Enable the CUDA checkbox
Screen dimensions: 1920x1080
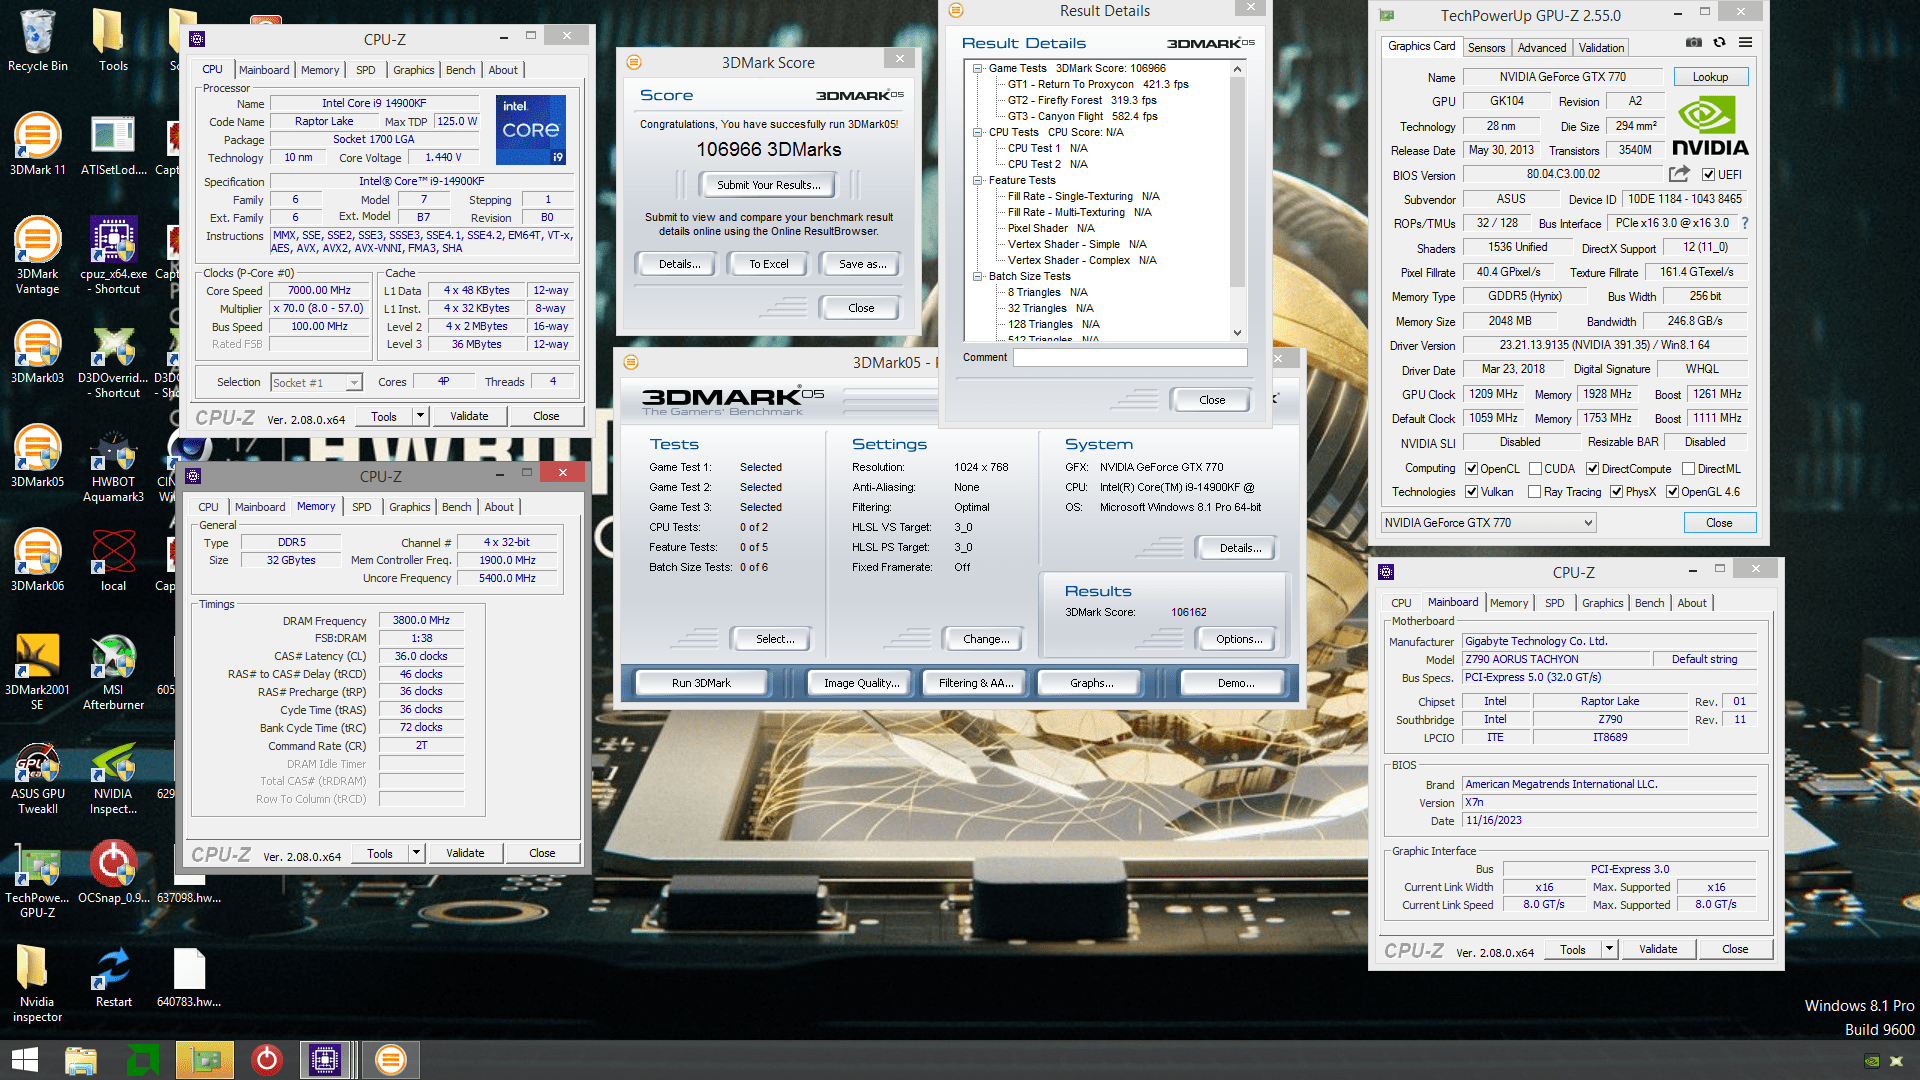1535,469
